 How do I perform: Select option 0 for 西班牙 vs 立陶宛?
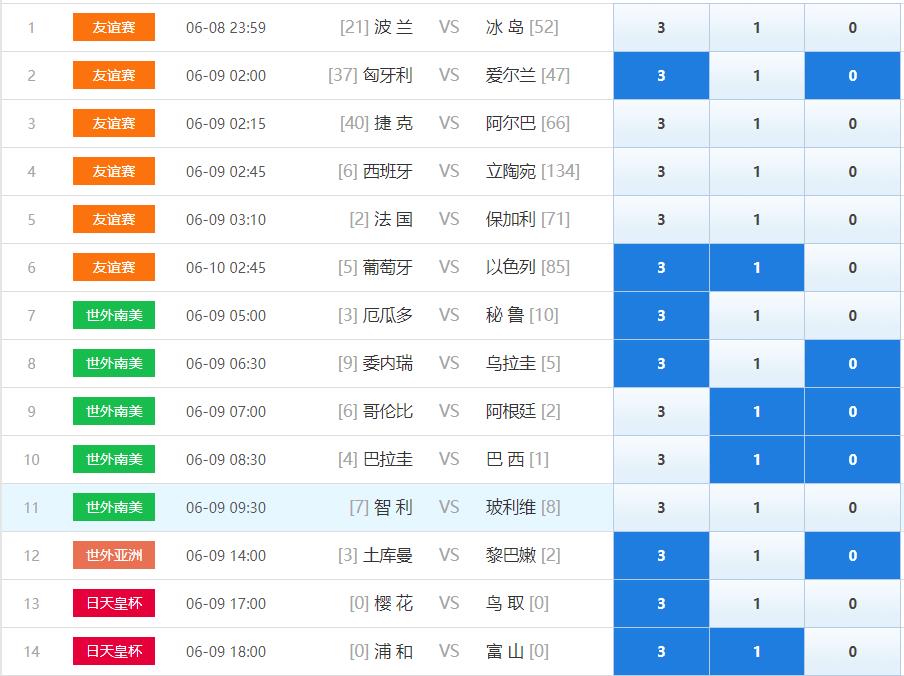pyautogui.click(x=852, y=172)
